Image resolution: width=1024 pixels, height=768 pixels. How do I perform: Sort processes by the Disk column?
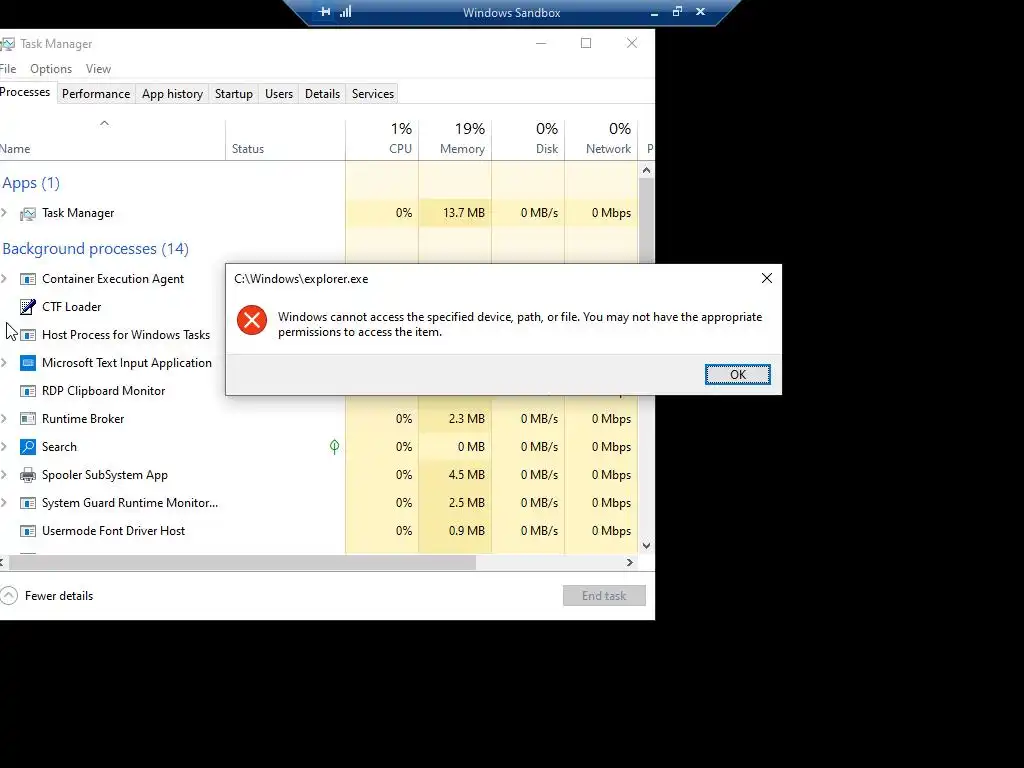[528, 139]
